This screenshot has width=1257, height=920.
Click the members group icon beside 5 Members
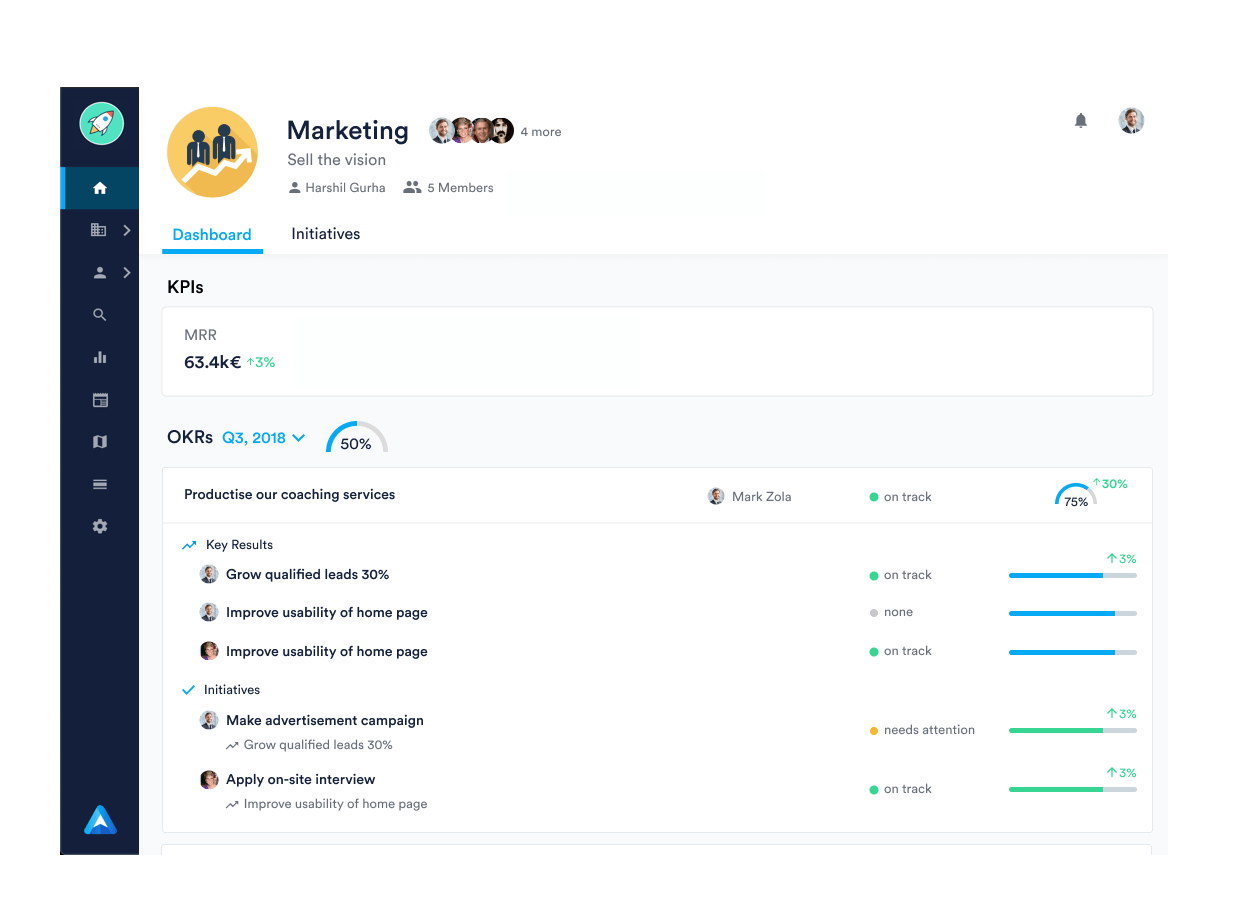pos(412,187)
